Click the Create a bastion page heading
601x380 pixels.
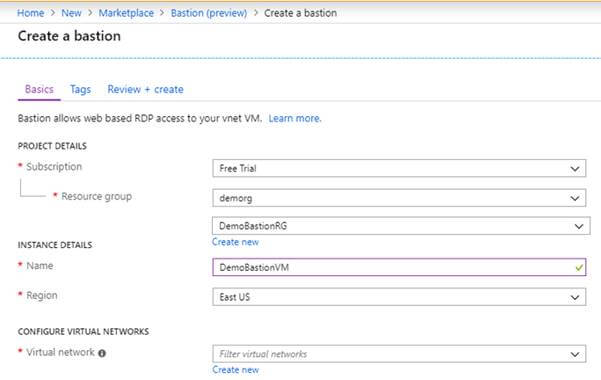click(69, 36)
